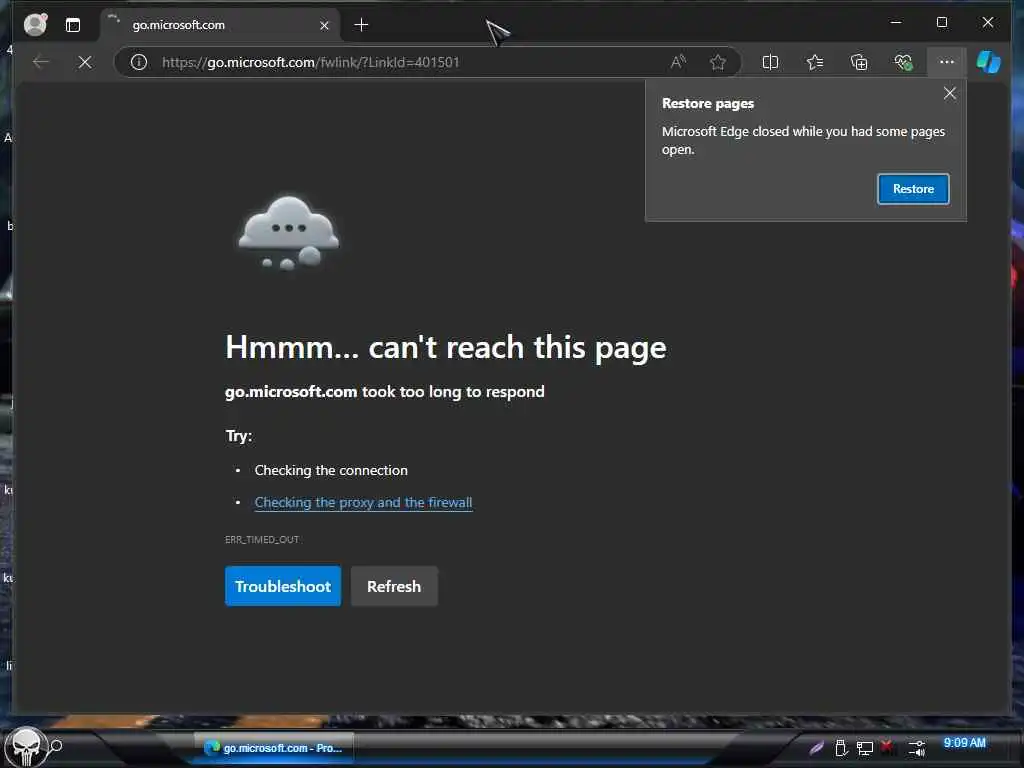Click the Troubleshoot button
This screenshot has width=1024, height=768.
click(x=283, y=586)
